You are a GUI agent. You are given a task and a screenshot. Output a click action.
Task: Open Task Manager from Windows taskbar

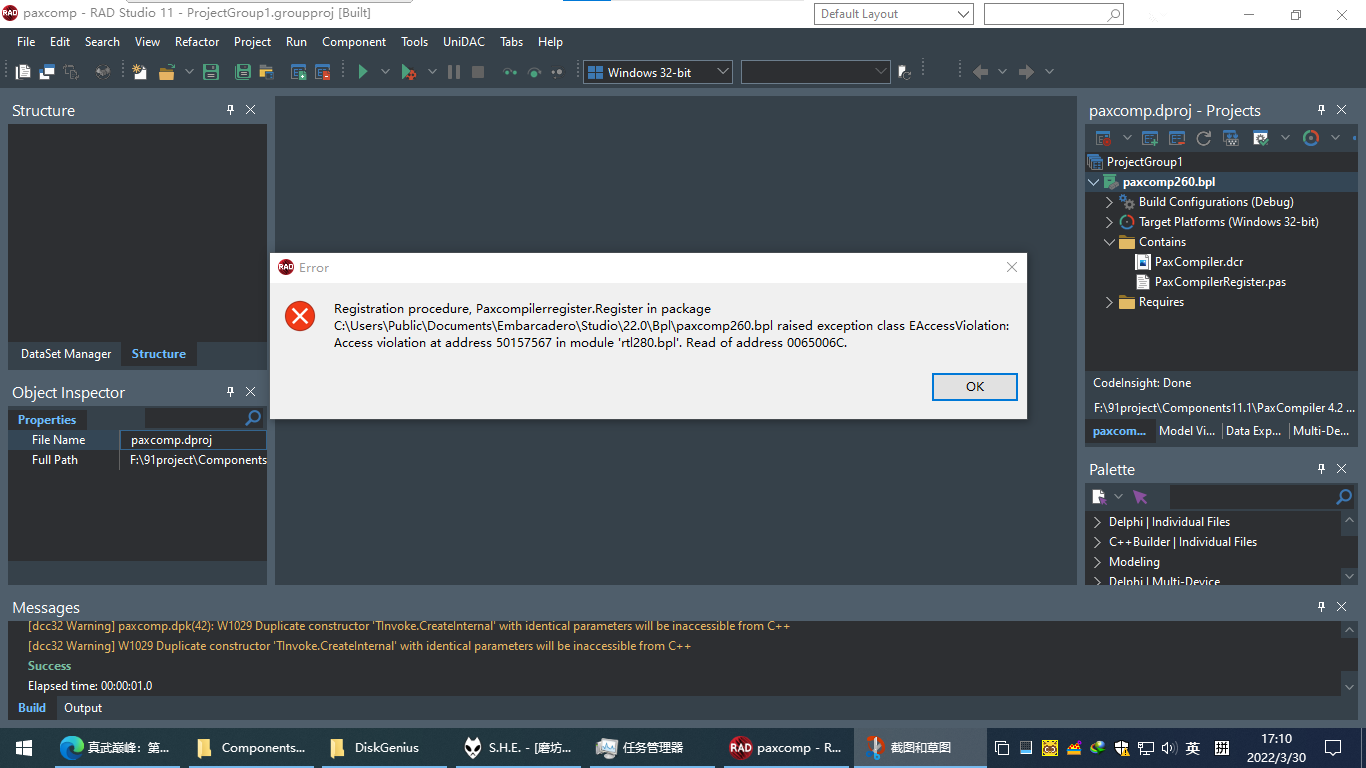click(640, 747)
